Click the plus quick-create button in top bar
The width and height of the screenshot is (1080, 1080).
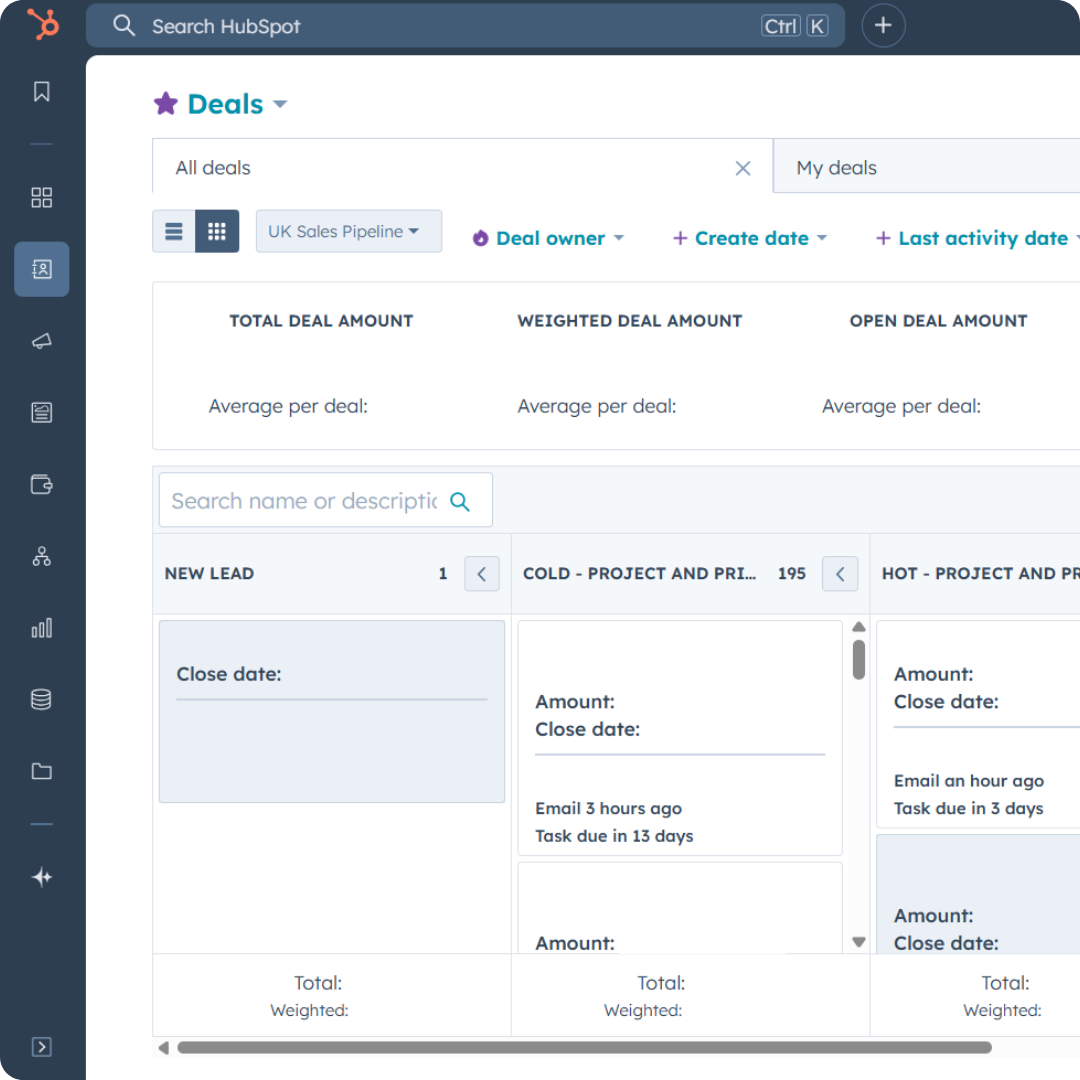(x=883, y=25)
